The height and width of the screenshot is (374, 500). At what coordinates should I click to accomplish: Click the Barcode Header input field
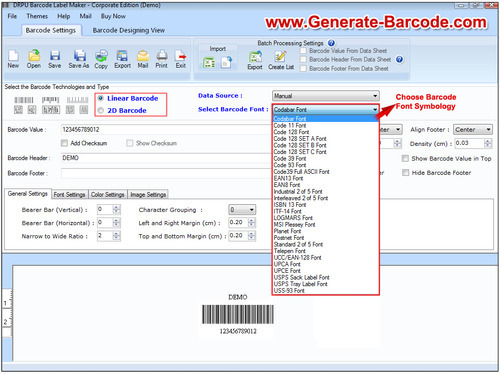coord(166,158)
